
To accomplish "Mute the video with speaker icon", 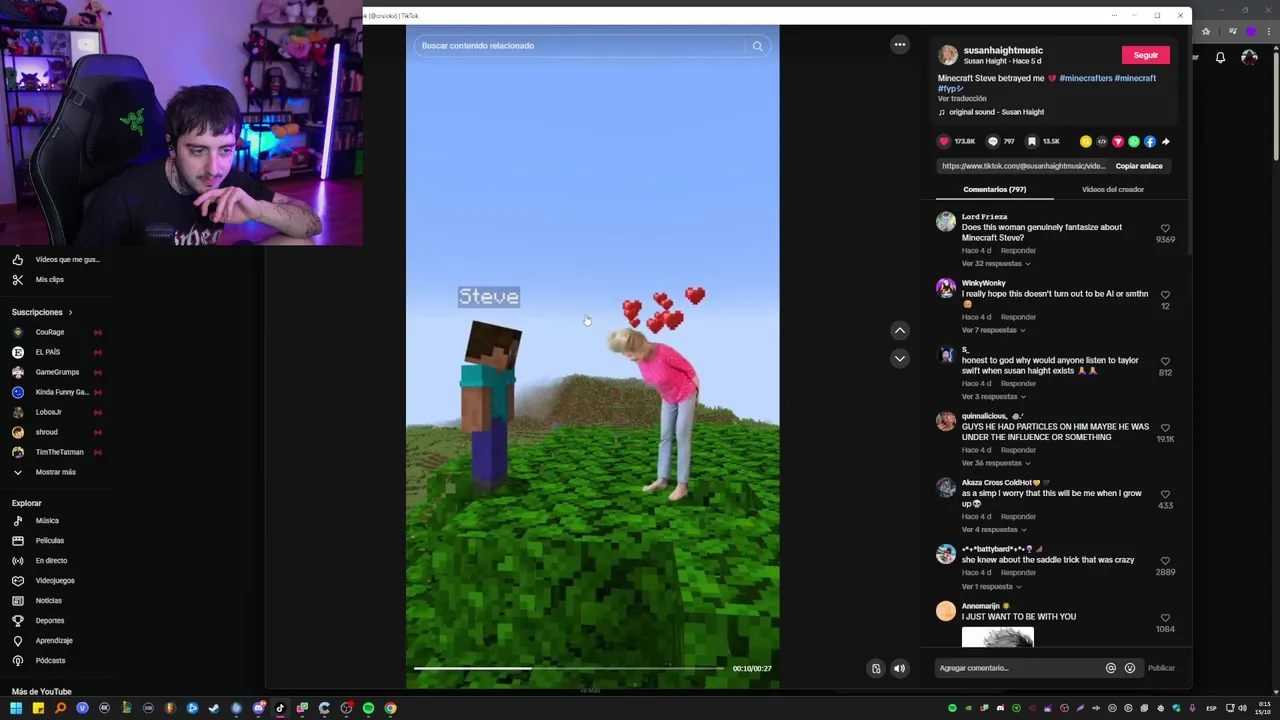I will click(x=899, y=669).
